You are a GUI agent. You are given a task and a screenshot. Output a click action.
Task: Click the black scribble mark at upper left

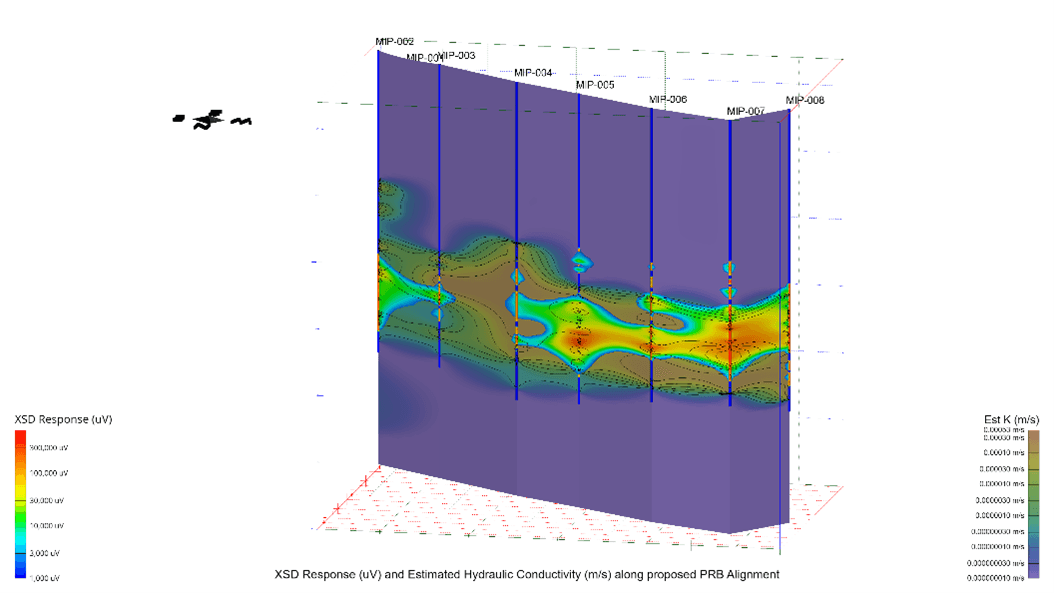[x=212, y=121]
